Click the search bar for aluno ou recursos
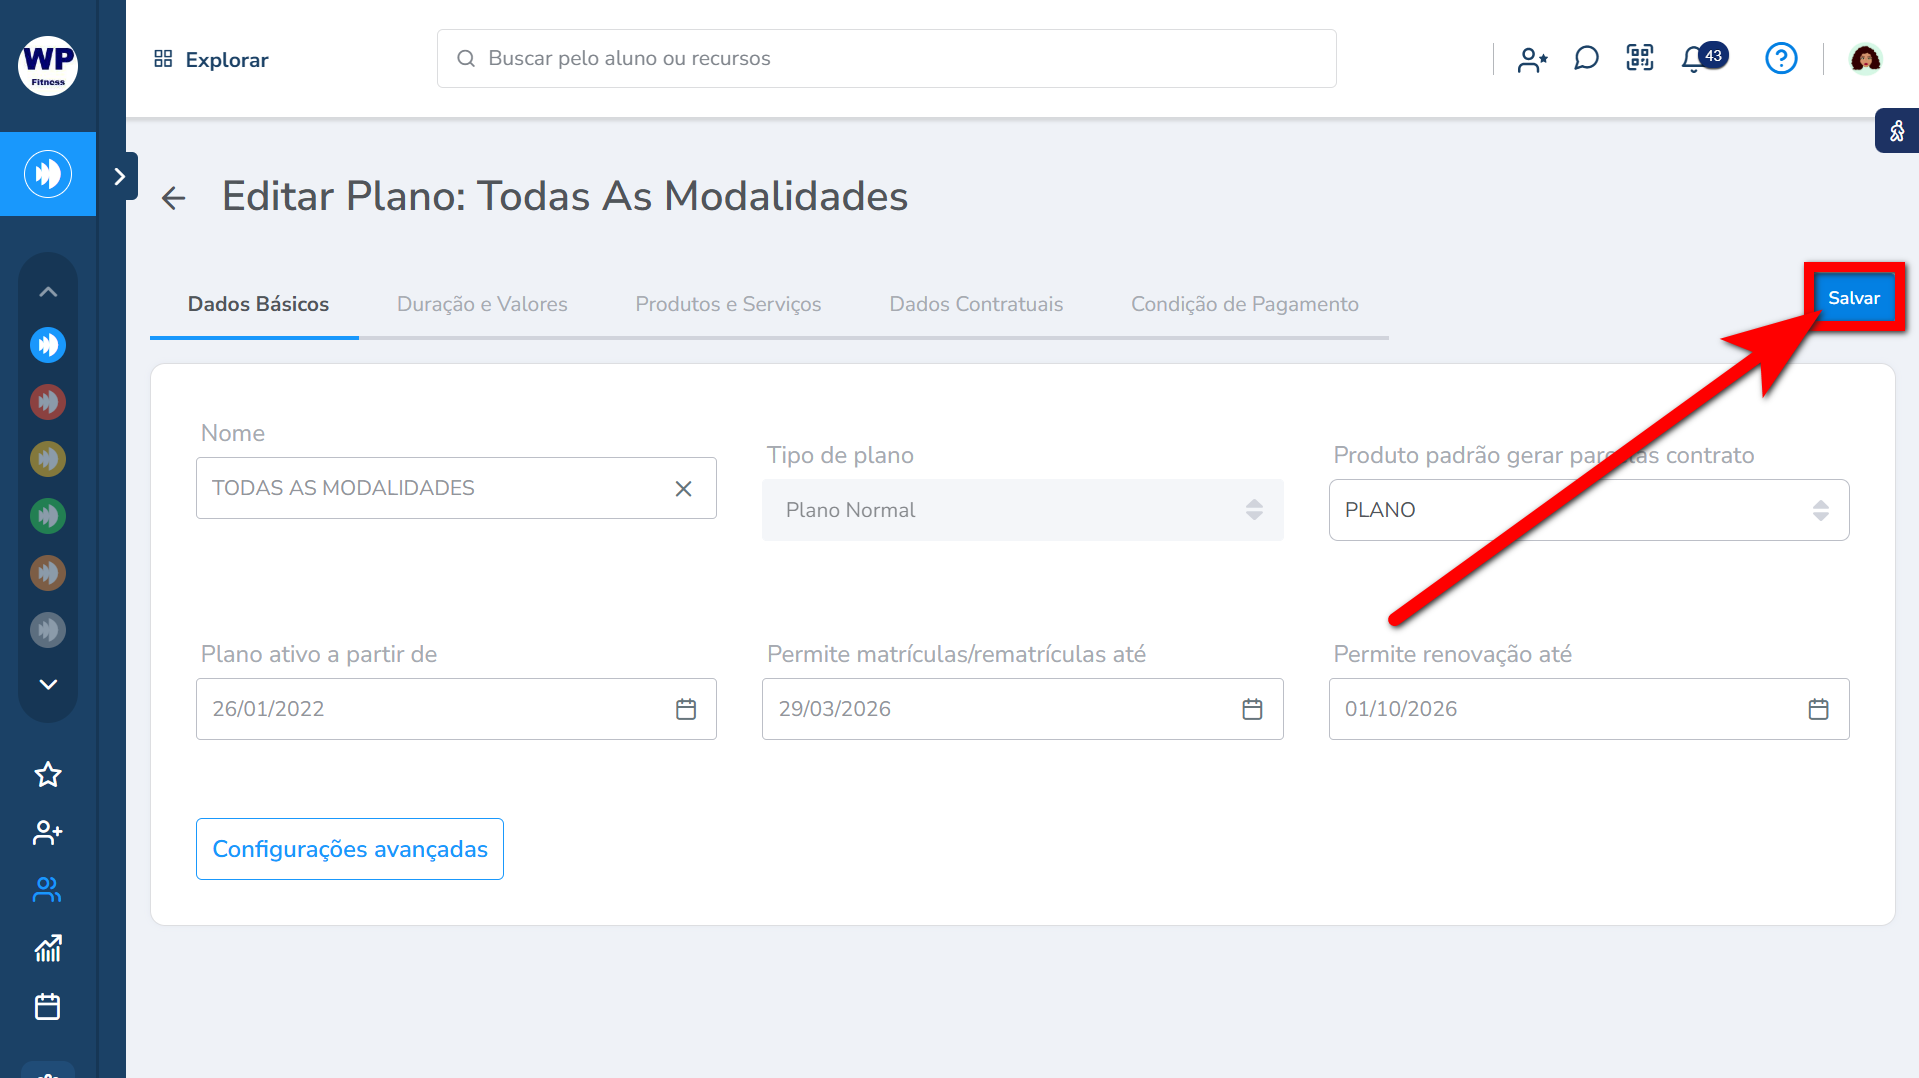The width and height of the screenshot is (1919, 1078). tap(886, 59)
